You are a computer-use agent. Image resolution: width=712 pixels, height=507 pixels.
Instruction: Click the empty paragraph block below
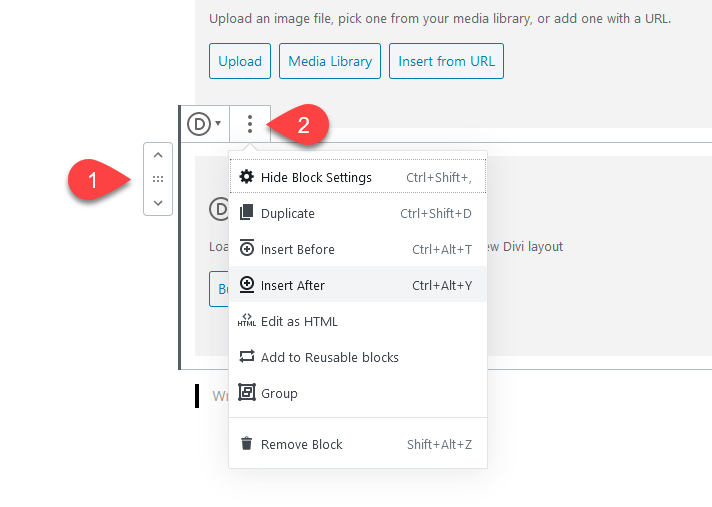(x=218, y=396)
